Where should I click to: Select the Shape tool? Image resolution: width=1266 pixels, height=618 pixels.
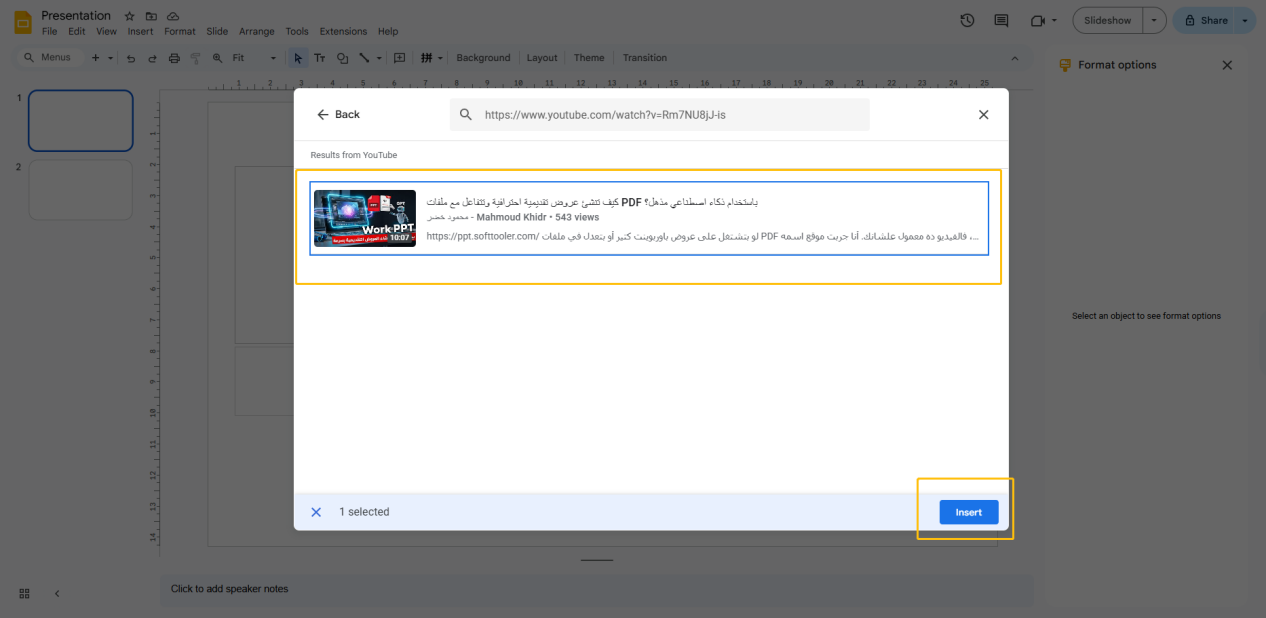pos(343,58)
